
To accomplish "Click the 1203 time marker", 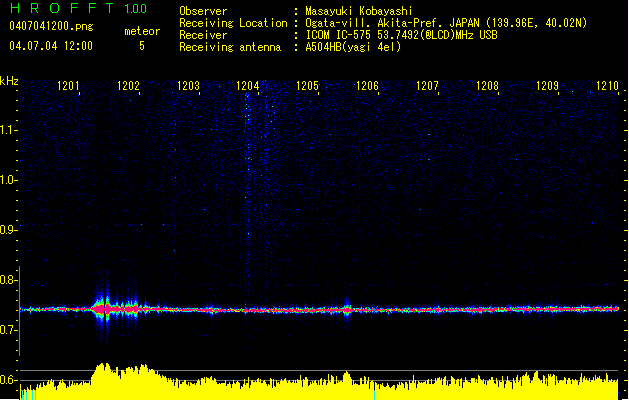I will pyautogui.click(x=188, y=86).
